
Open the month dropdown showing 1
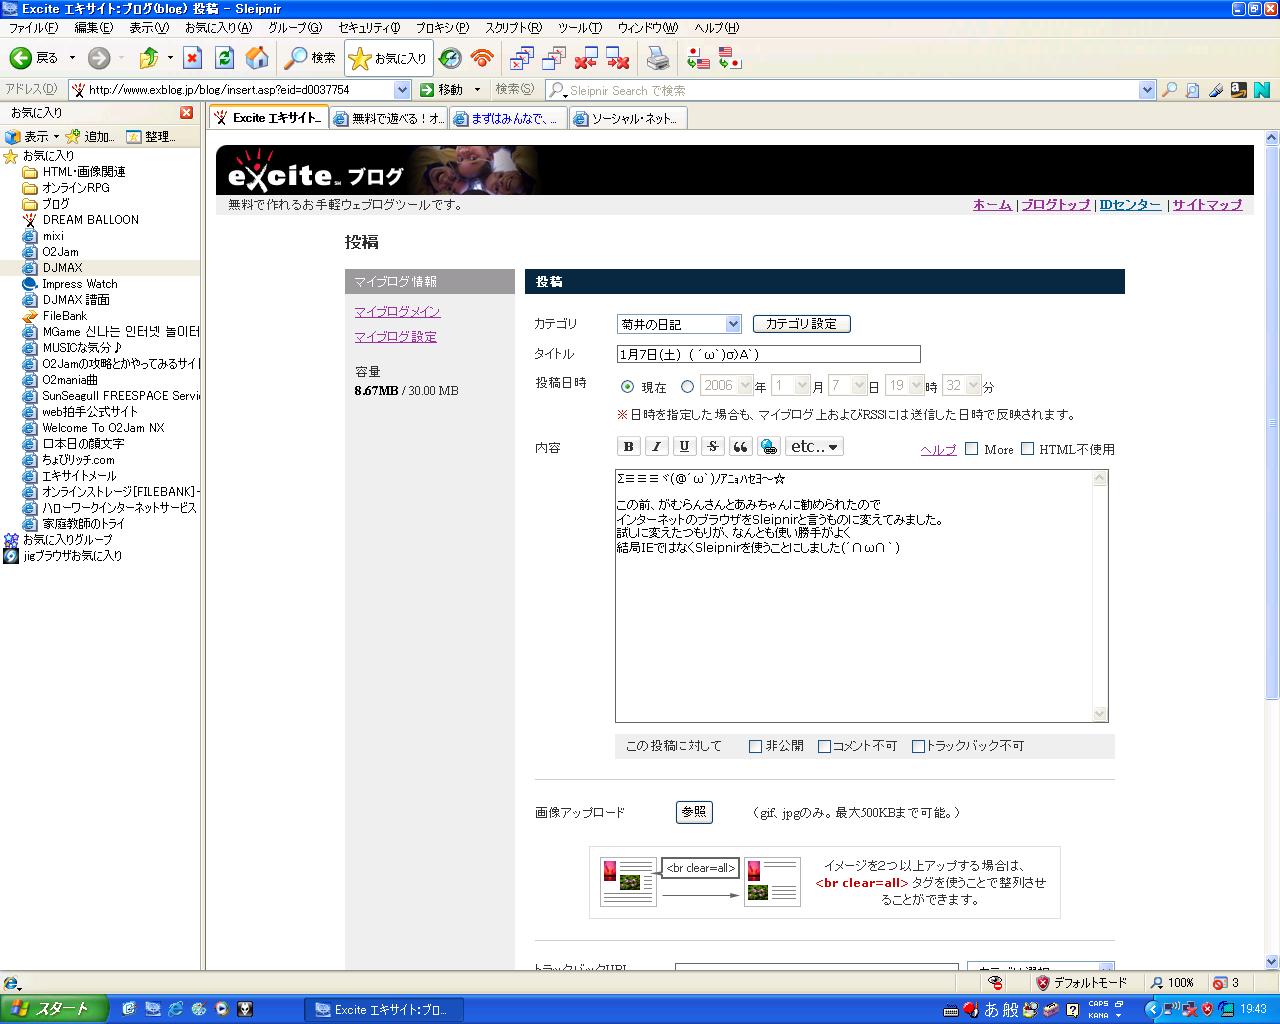pyautogui.click(x=790, y=385)
